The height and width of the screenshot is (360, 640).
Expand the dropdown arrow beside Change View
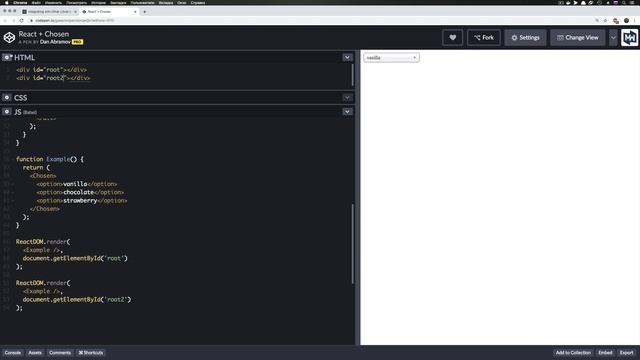click(x=613, y=38)
